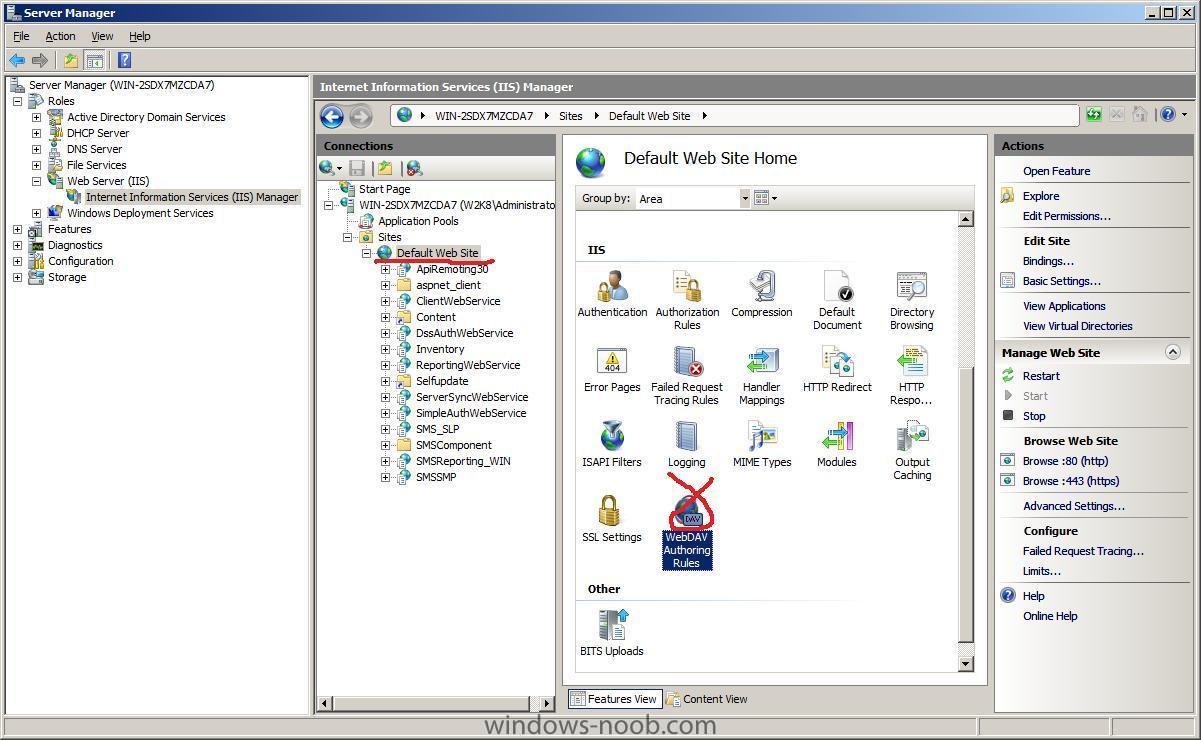Image resolution: width=1201 pixels, height=740 pixels.
Task: Click the Server Manager toolbar back arrow
Action: tap(17, 60)
